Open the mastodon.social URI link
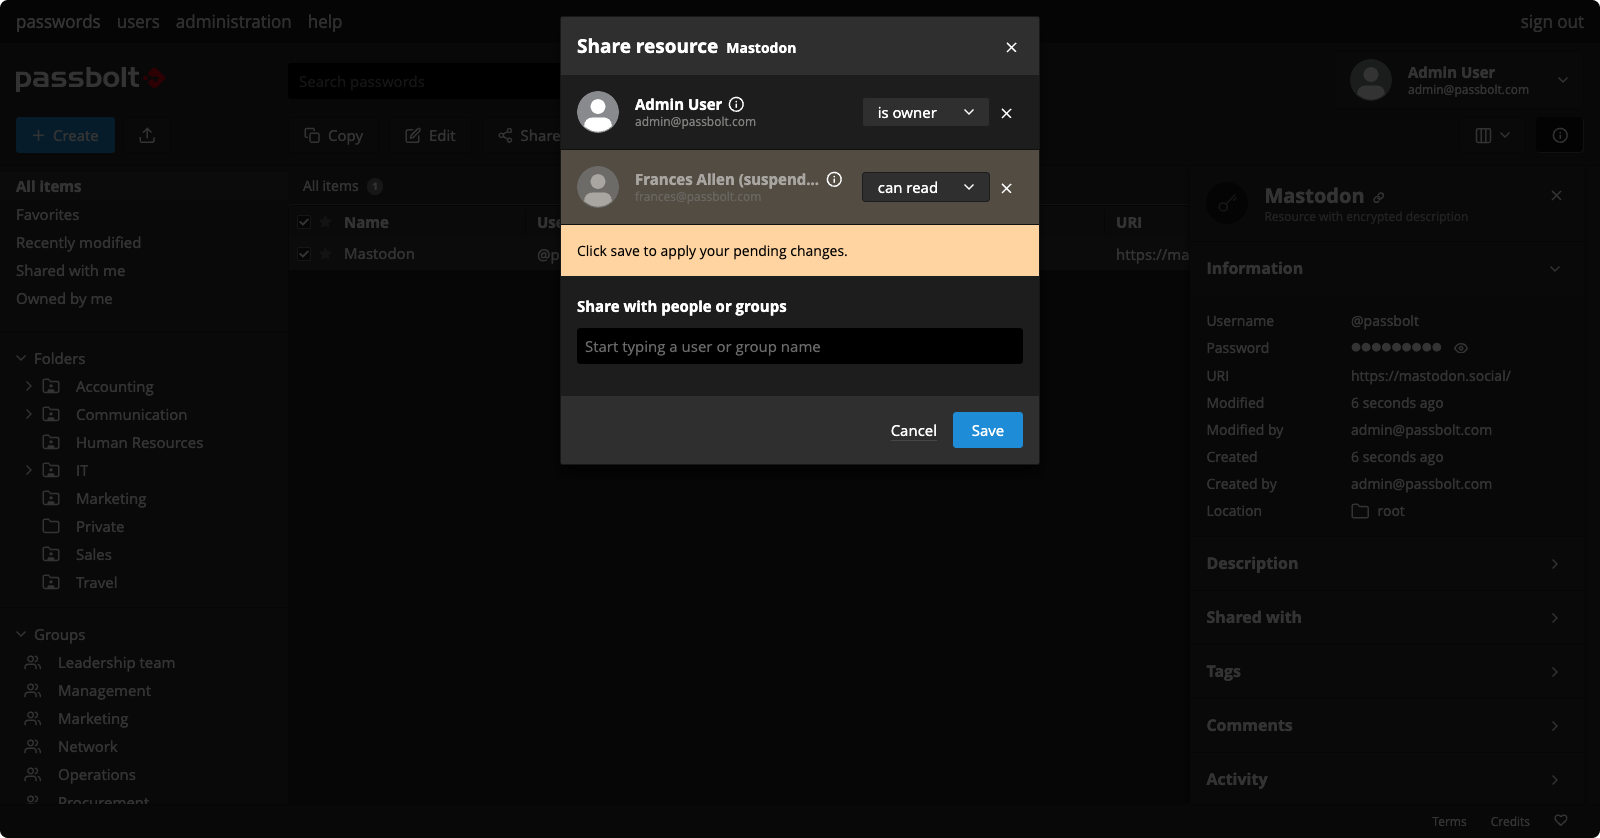The image size is (1600, 838). 1430,375
